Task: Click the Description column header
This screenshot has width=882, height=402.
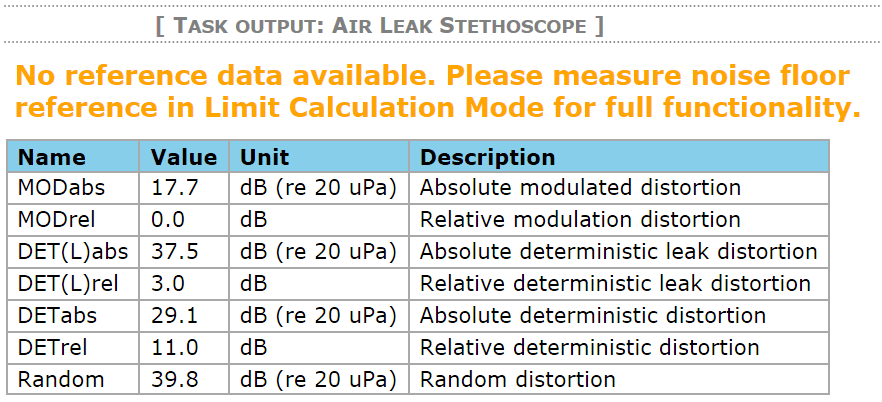Action: tap(619, 157)
